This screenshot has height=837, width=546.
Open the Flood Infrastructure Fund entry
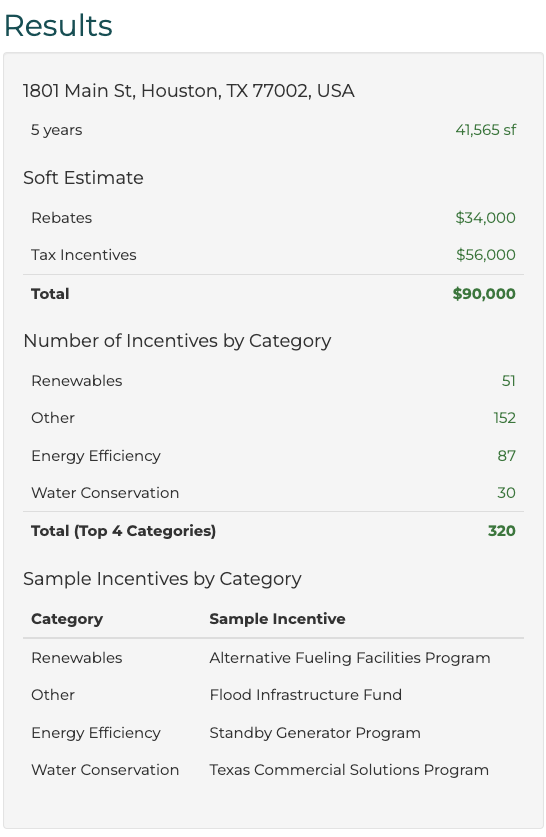(305, 694)
